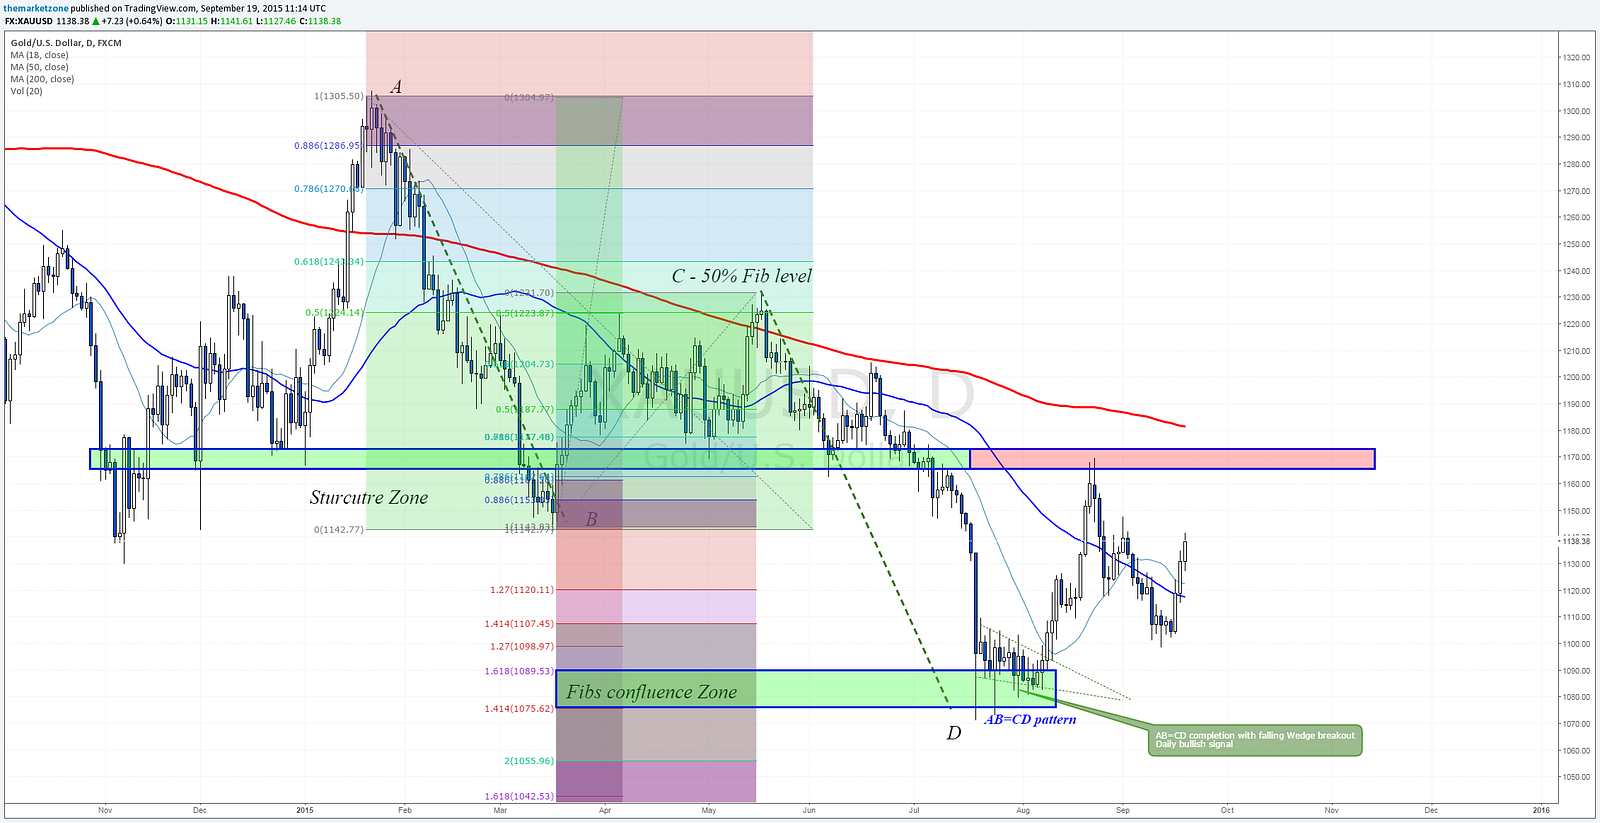Click '1050.00' on the price axis
Viewport: 1600px width, 823px height.
point(1577,777)
